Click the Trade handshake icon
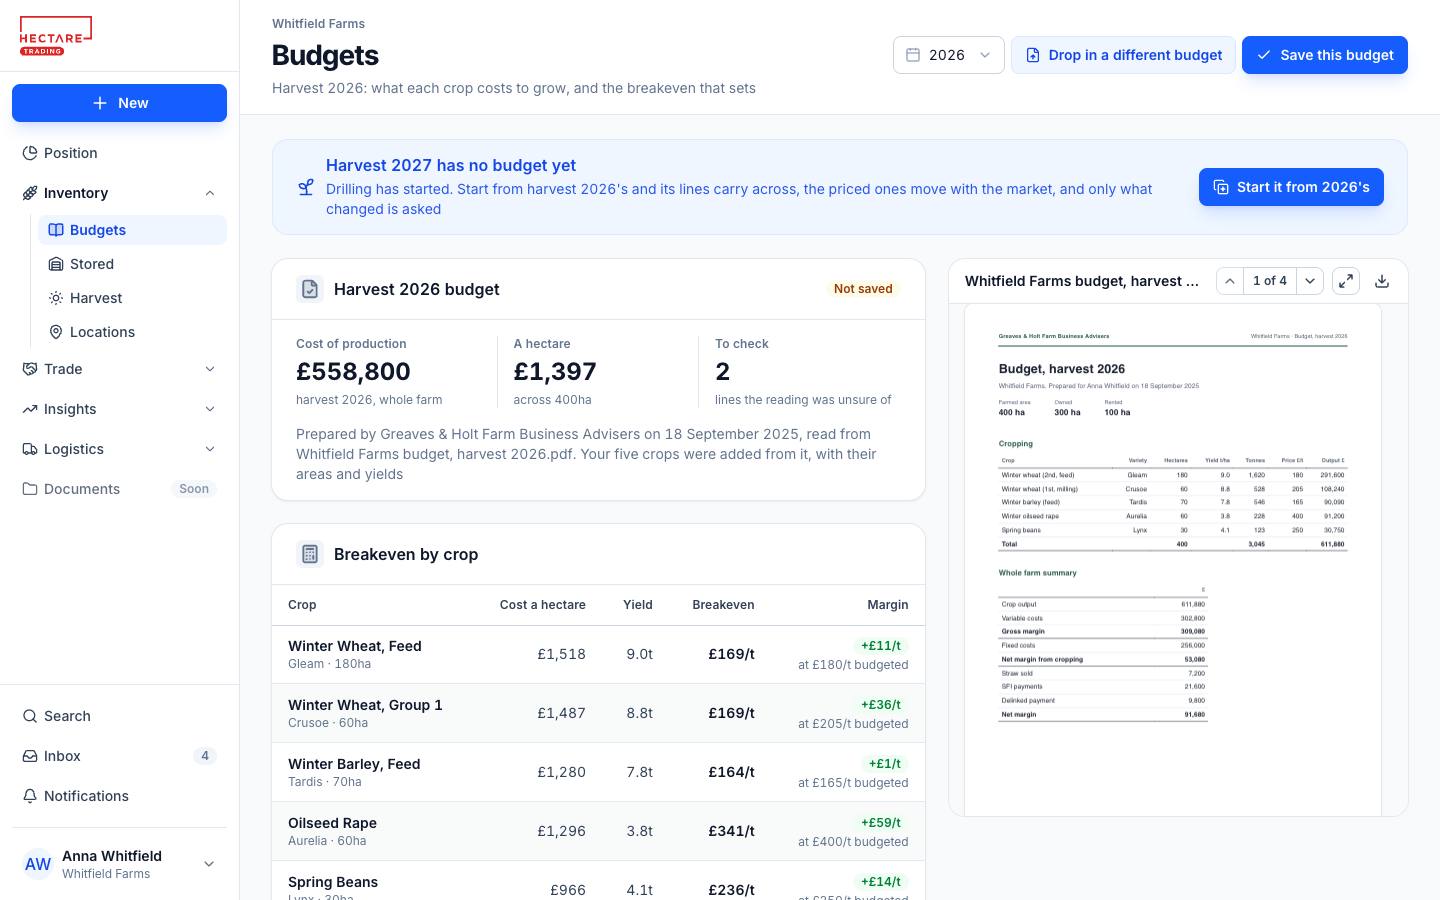This screenshot has width=1440, height=900. pyautogui.click(x=30, y=369)
